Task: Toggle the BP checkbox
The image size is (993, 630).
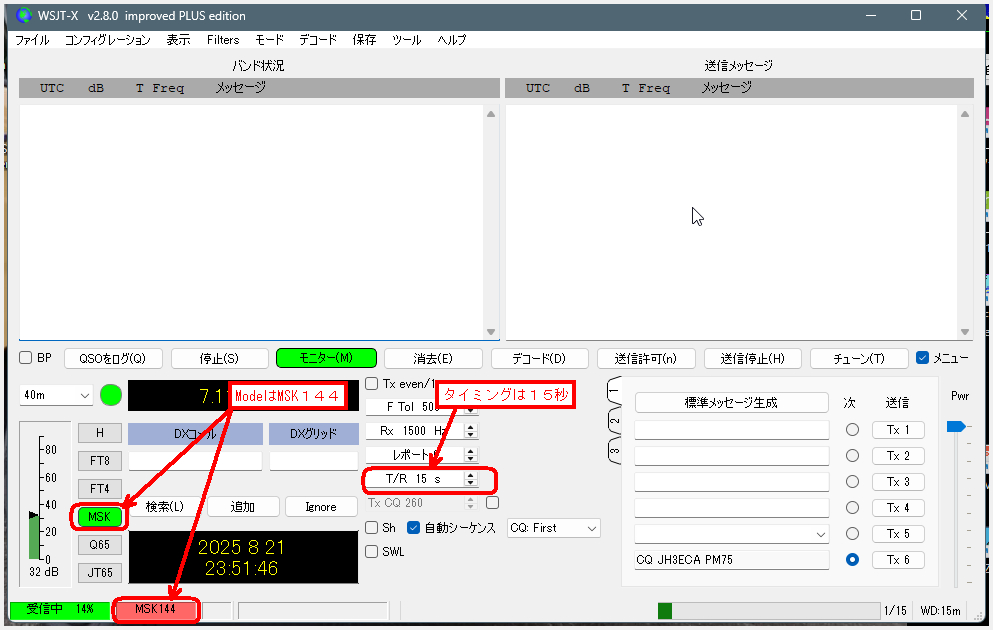Action: (x=26, y=358)
